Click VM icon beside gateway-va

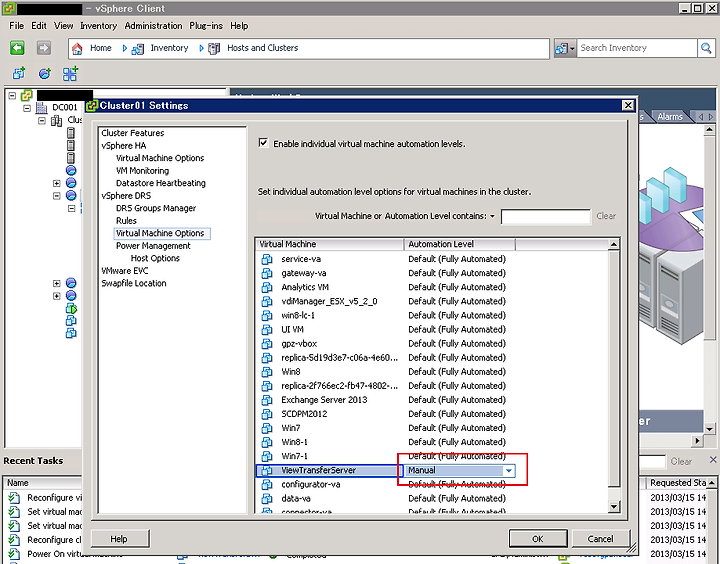(267, 273)
